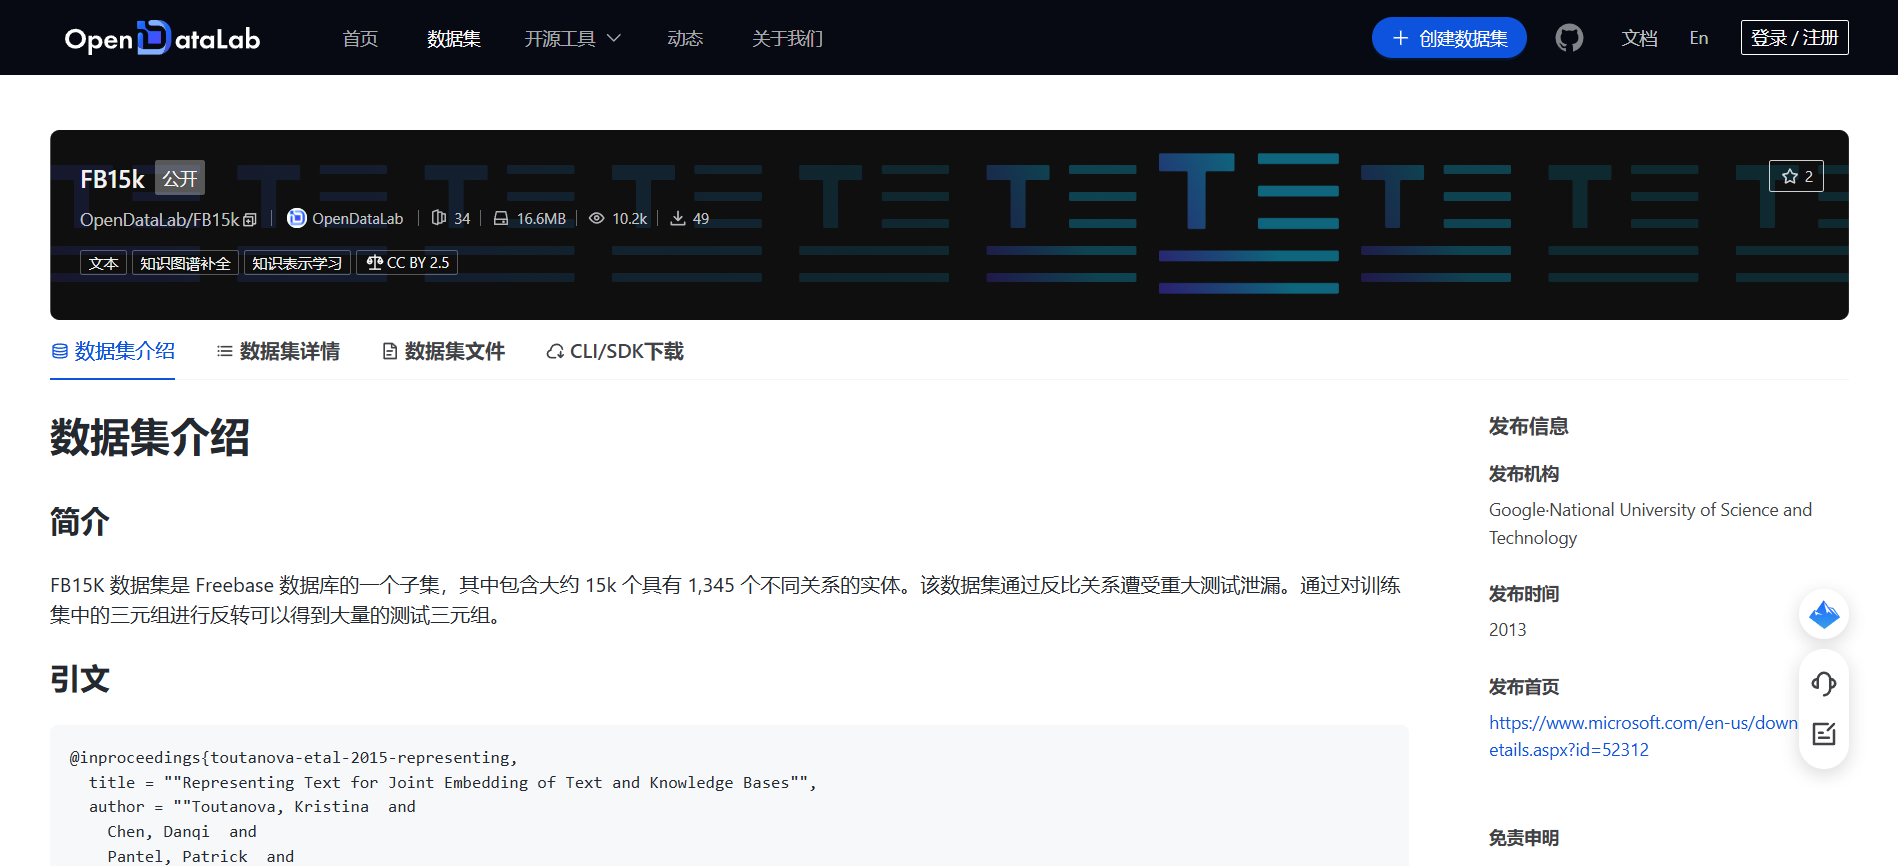Click the 发布机构 Google·National University text
Viewport: 1898px width, 866px height.
(1650, 524)
